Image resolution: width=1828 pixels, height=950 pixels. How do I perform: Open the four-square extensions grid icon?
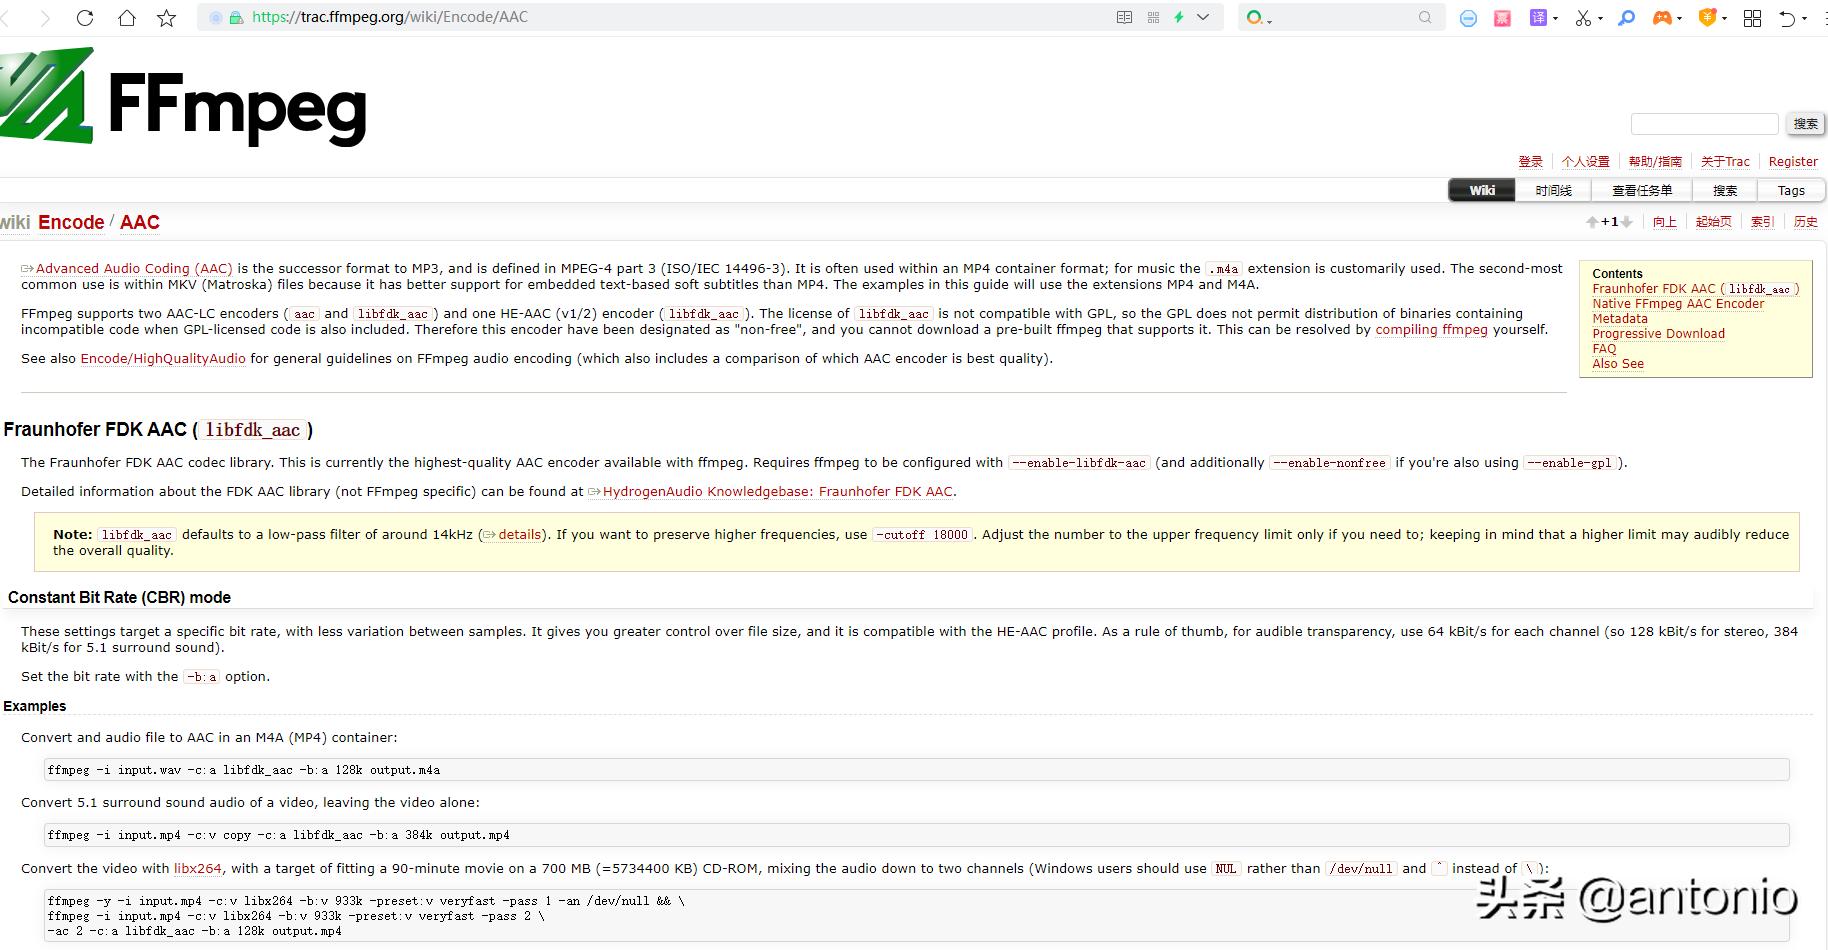1752,18
